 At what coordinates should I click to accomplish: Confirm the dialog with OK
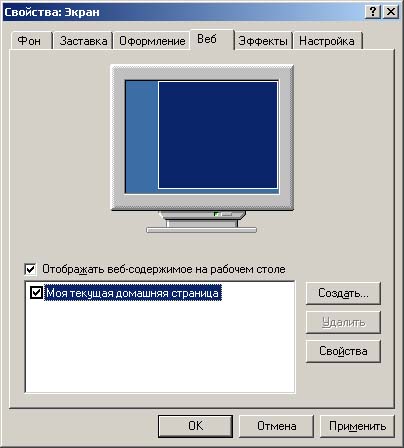click(195, 426)
